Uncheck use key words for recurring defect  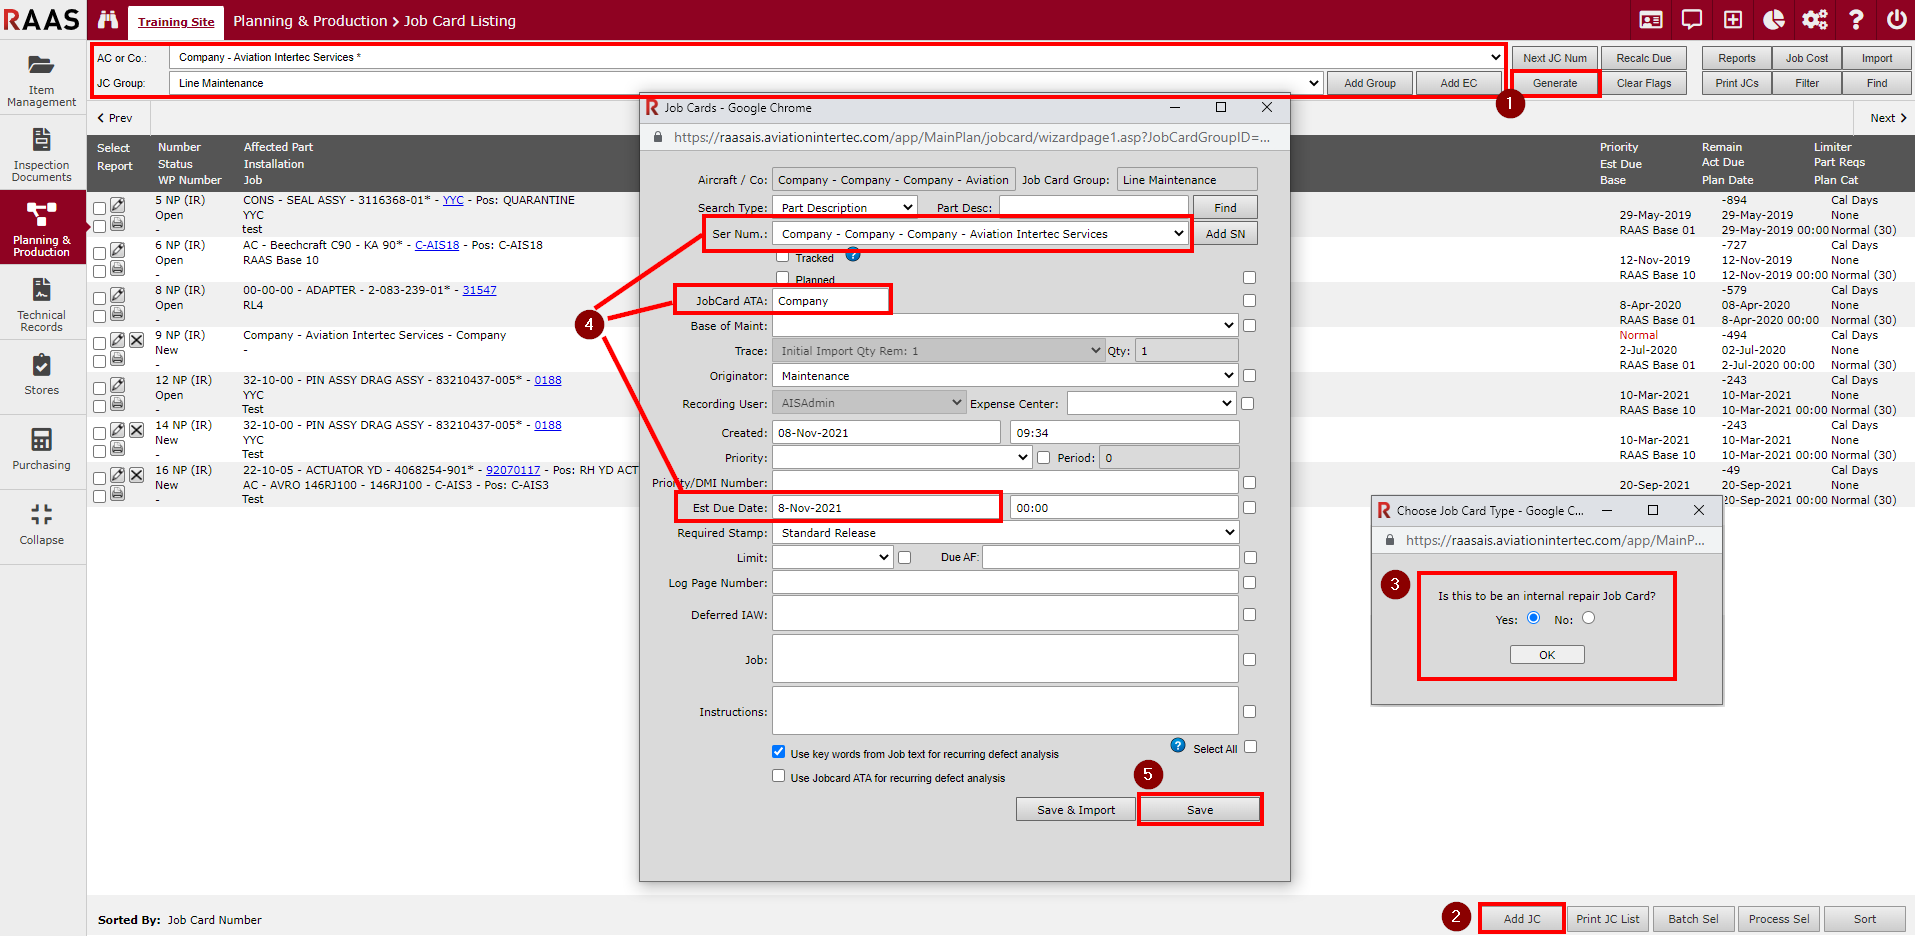point(778,752)
